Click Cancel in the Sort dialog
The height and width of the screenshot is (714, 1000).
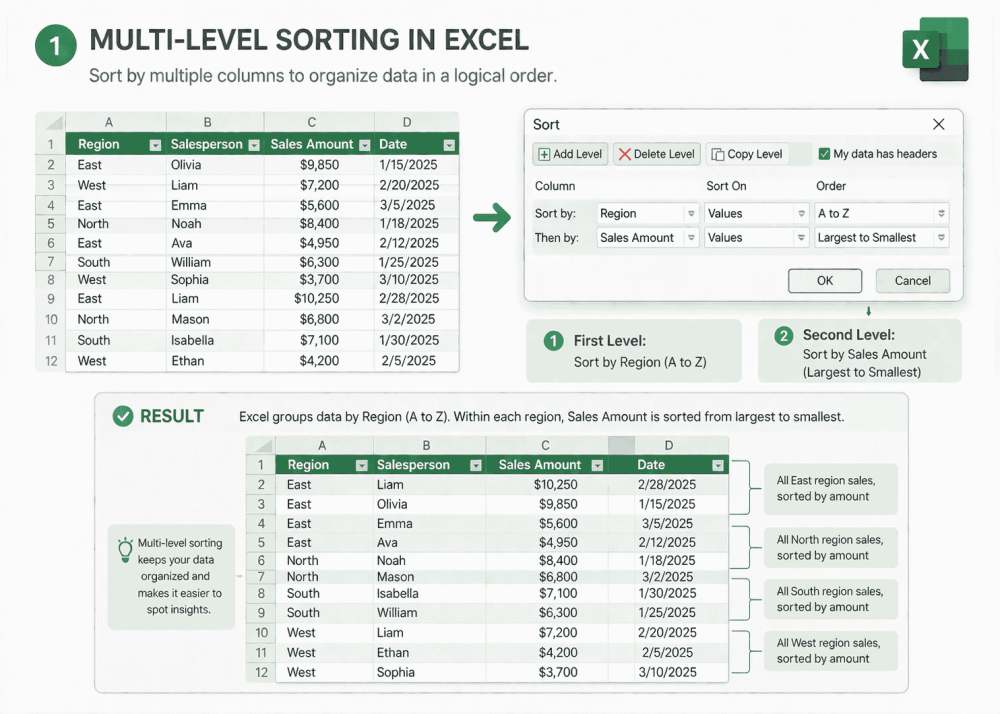click(x=912, y=281)
